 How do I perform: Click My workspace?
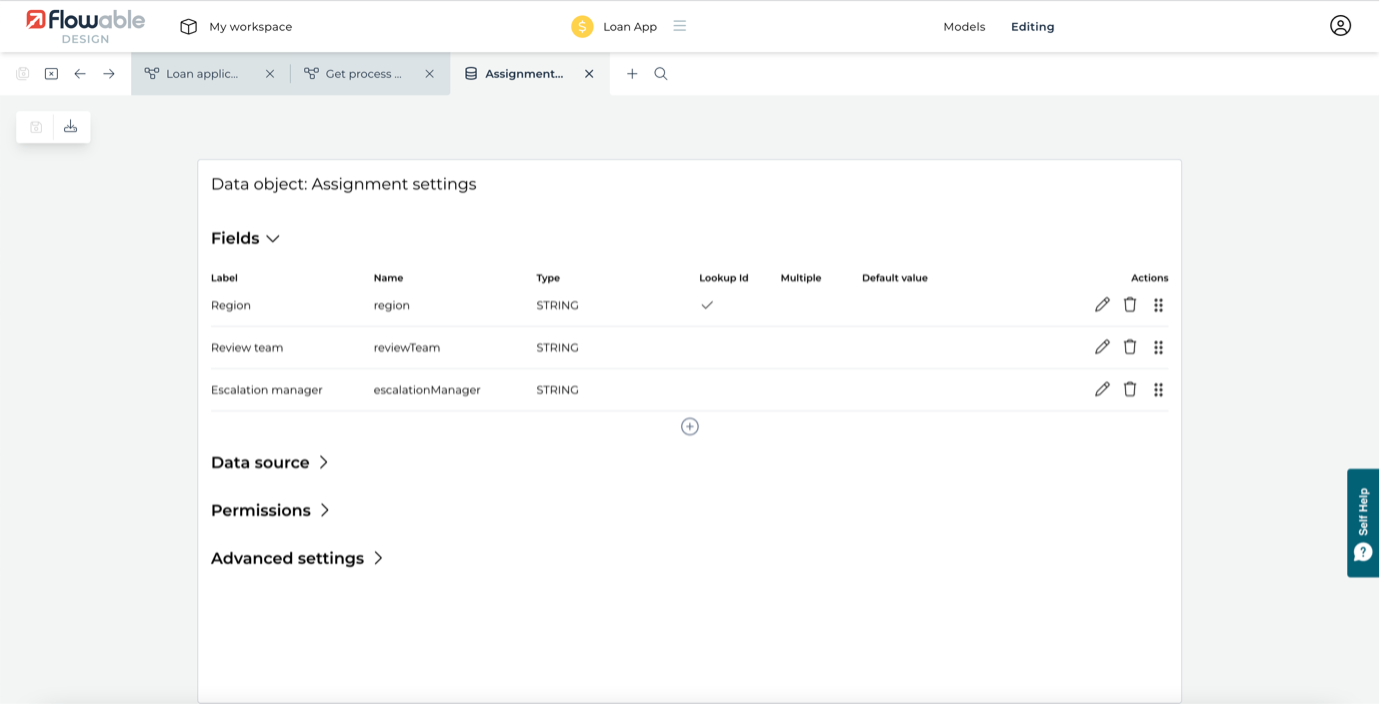pos(248,27)
